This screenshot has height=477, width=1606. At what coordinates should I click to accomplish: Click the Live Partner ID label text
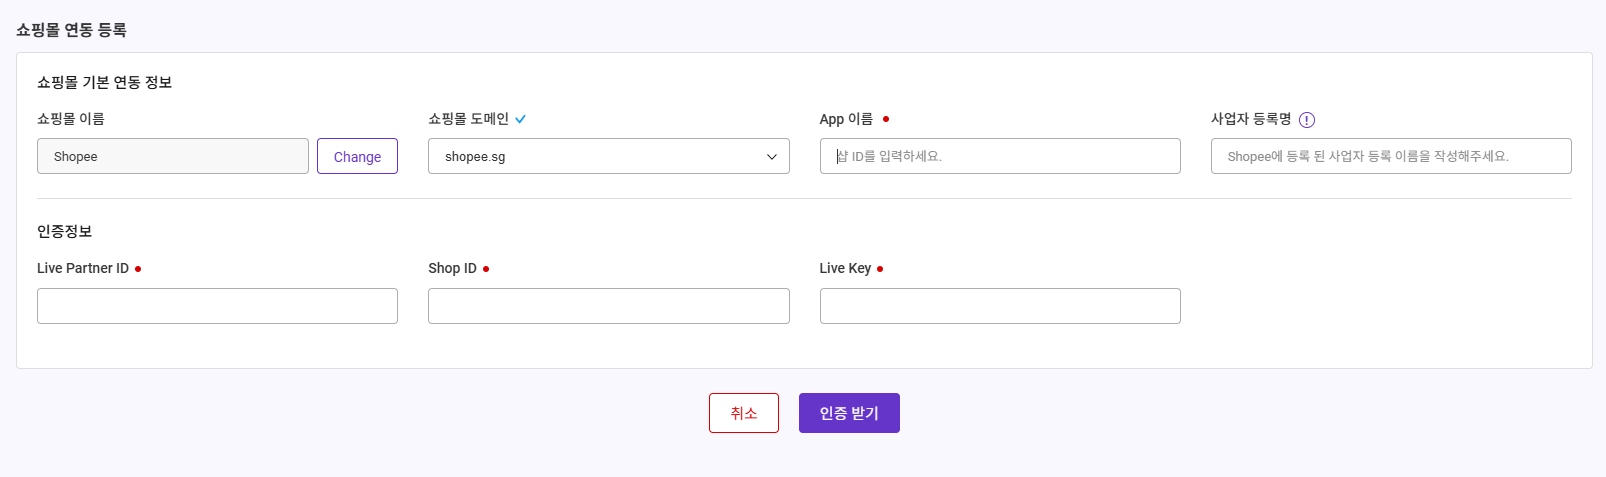coord(83,268)
